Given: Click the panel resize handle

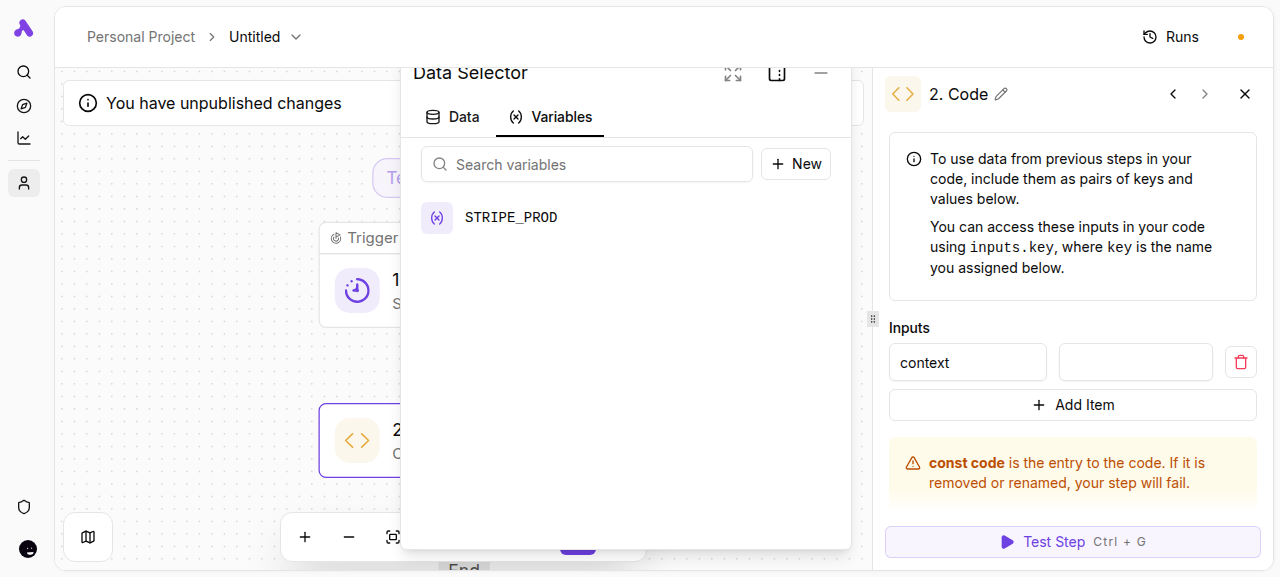Looking at the screenshot, I should point(872,319).
